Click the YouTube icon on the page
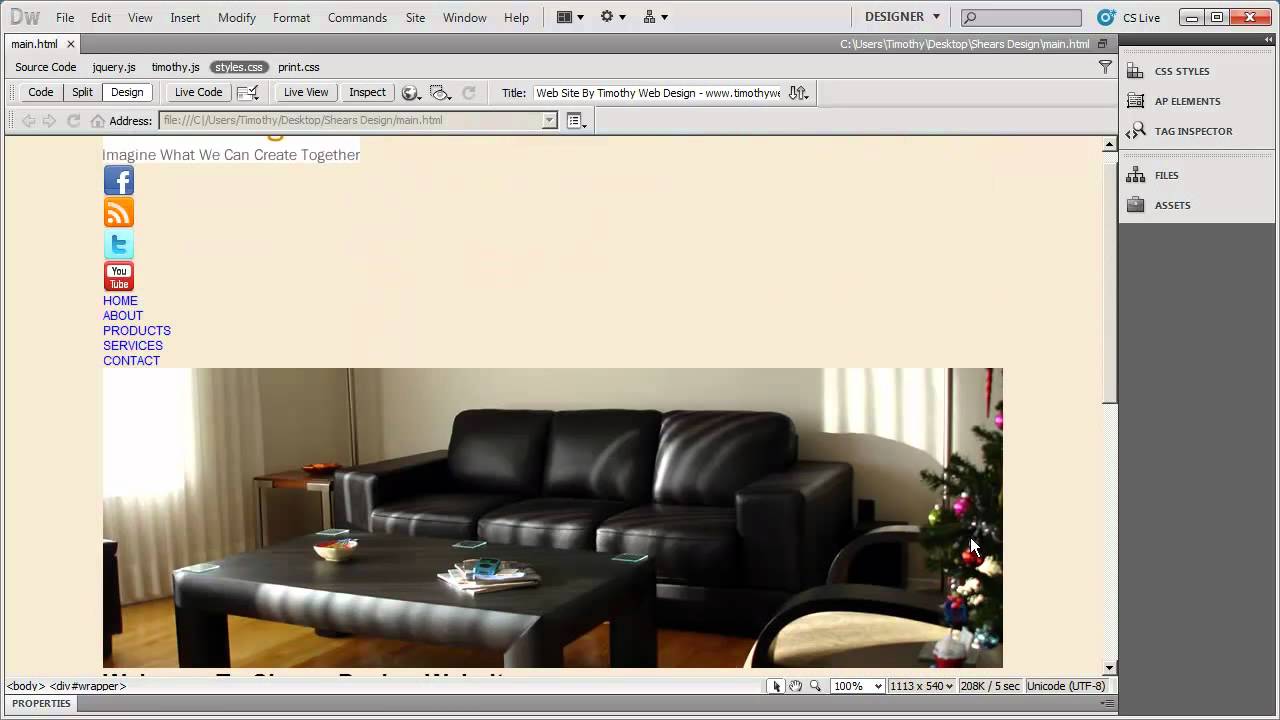 tap(119, 277)
